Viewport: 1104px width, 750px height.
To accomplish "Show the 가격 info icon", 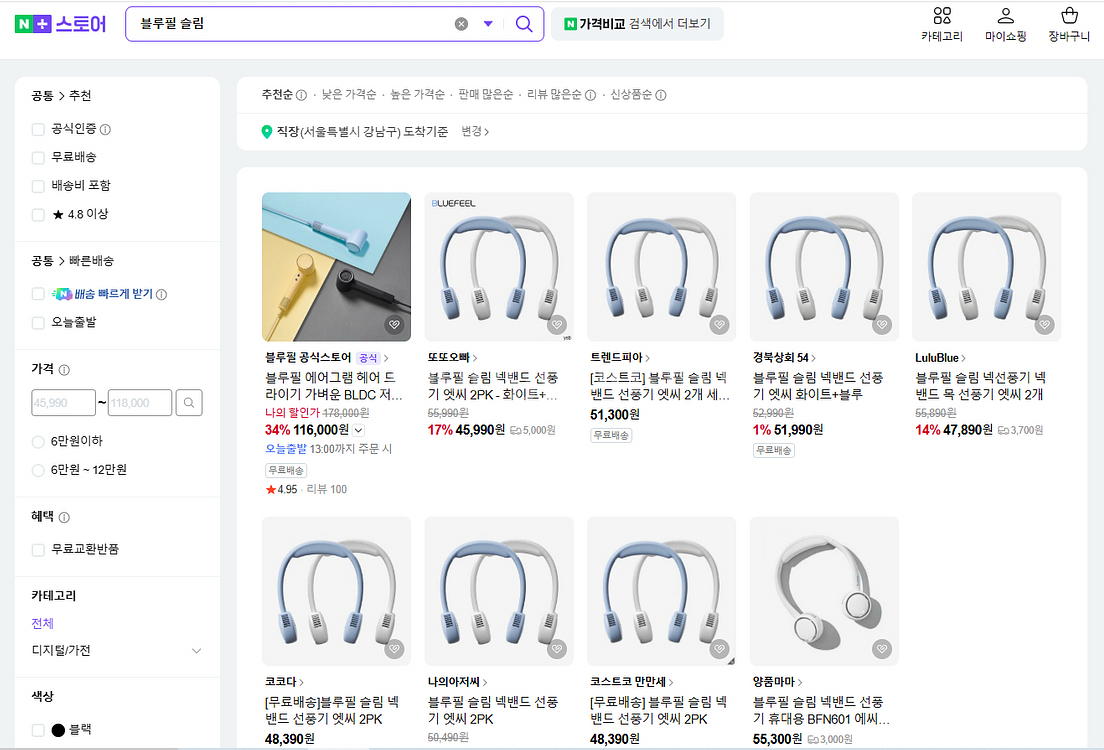I will pyautogui.click(x=64, y=370).
